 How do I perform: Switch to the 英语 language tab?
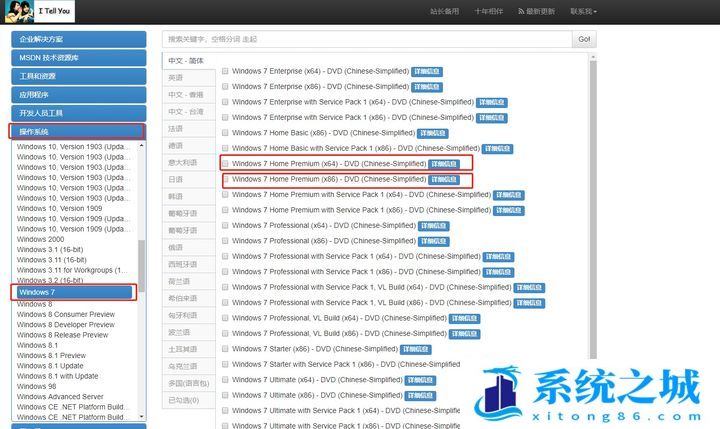click(189, 78)
